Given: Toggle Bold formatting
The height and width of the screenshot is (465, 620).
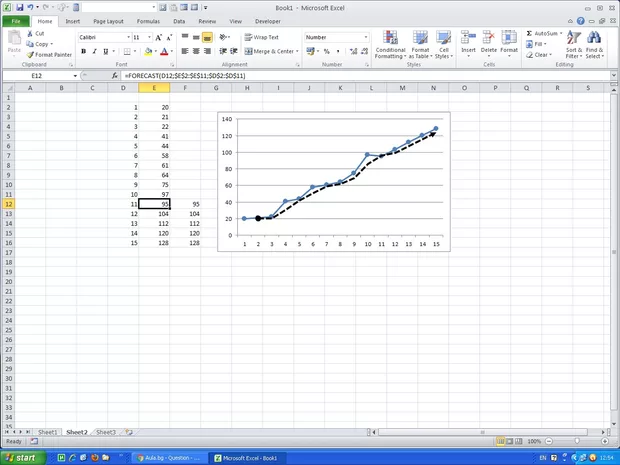Looking at the screenshot, I should tap(84, 51).
